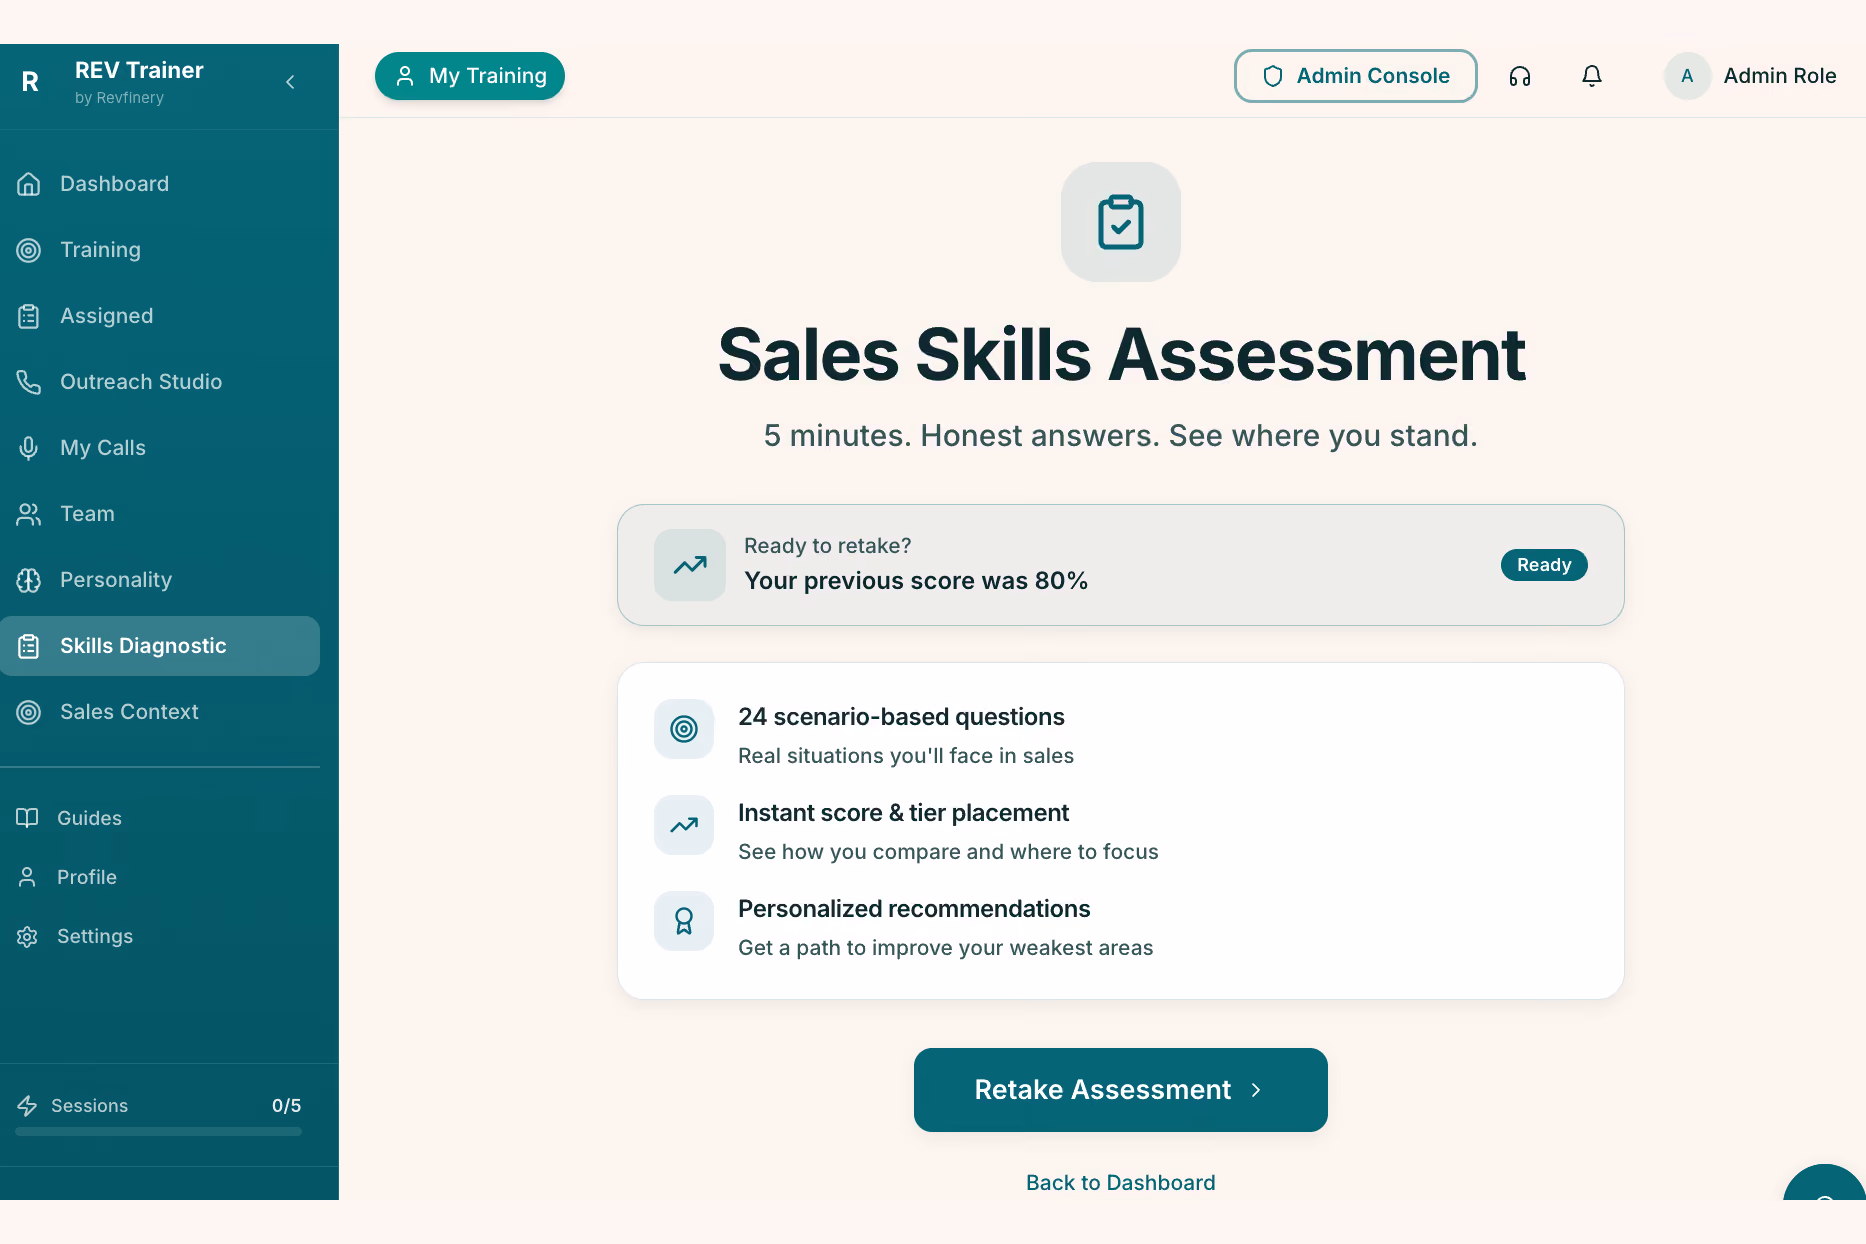This screenshot has height=1244, width=1866.
Task: Click the trending arrow icon in retake banner
Action: tap(690, 565)
